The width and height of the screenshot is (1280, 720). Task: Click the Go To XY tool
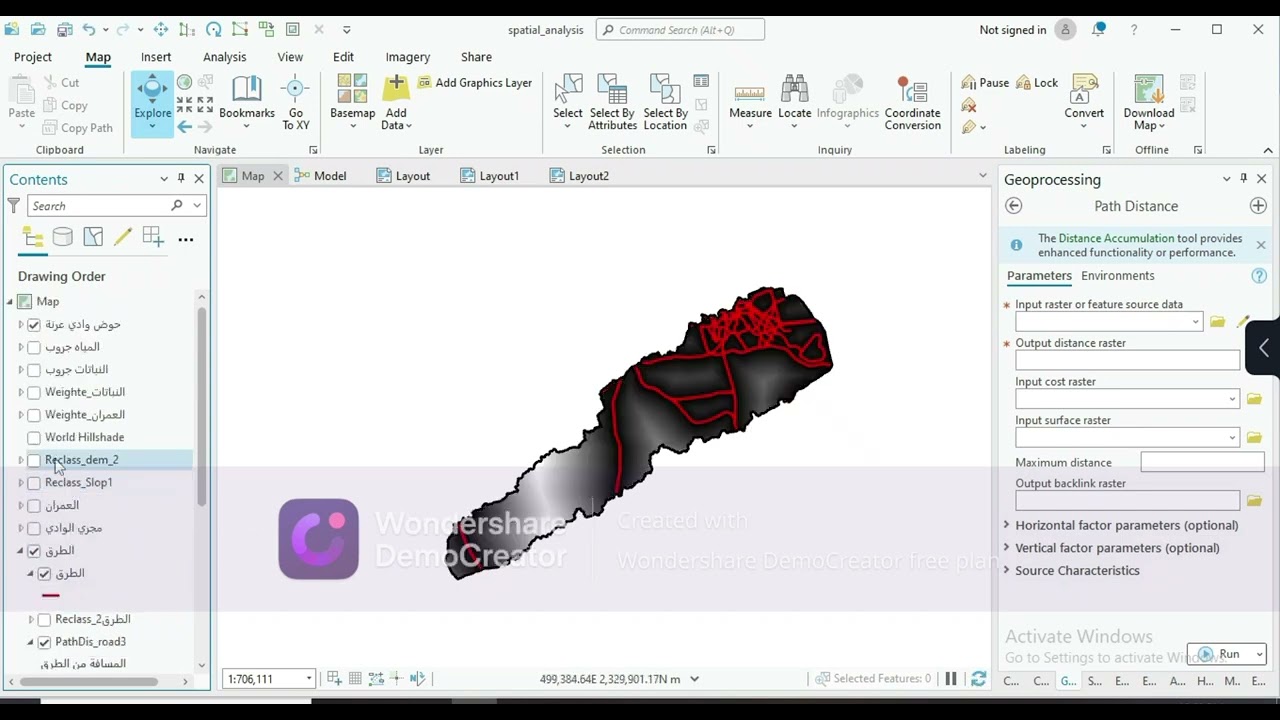coord(296,103)
